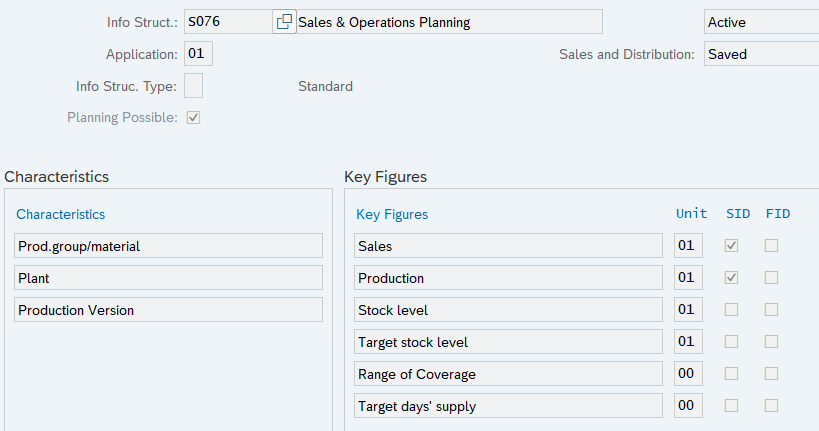The image size is (819, 431).
Task: Select the Target days' supply key figure
Action: tap(508, 406)
